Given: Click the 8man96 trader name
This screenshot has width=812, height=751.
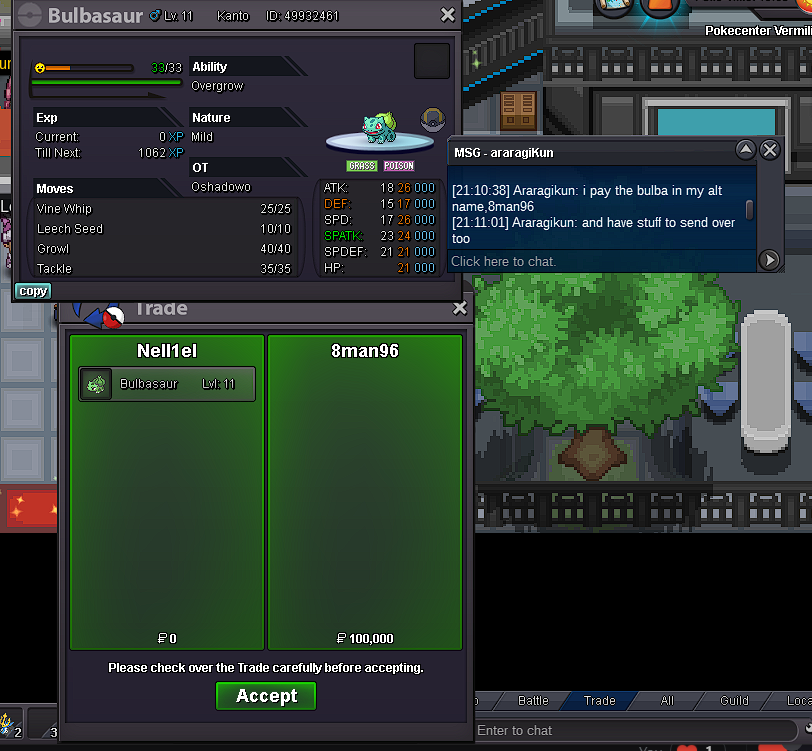Looking at the screenshot, I should (365, 351).
